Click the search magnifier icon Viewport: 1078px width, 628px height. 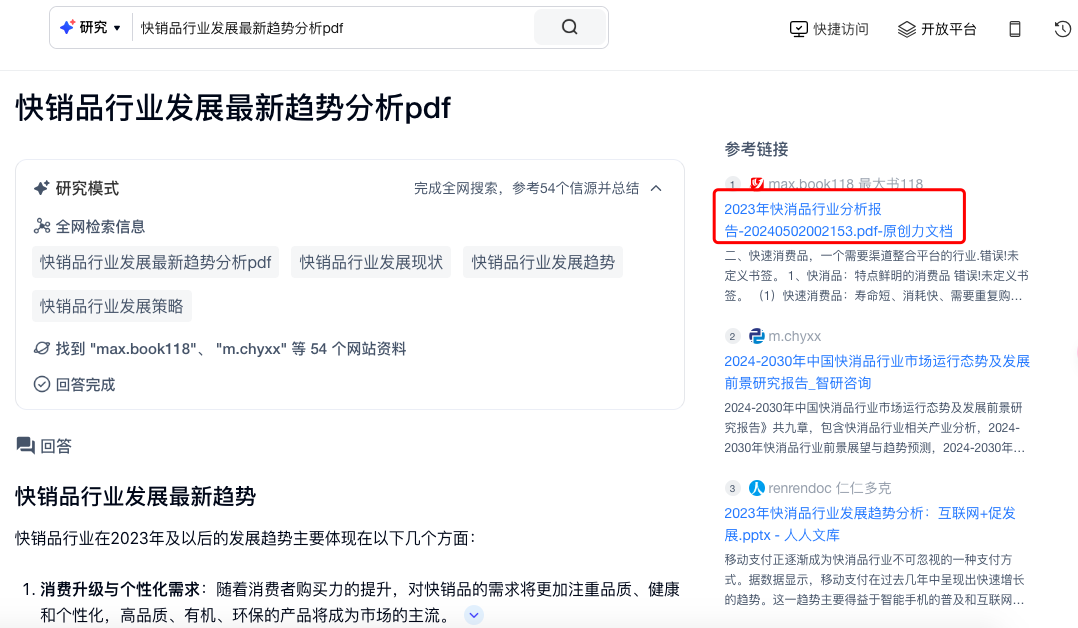point(569,27)
